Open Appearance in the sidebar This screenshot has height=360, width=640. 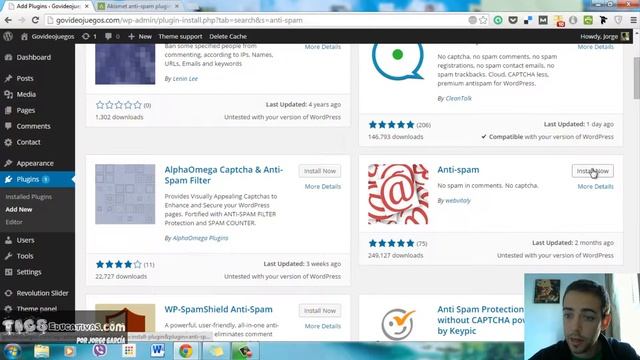click(x=35, y=163)
